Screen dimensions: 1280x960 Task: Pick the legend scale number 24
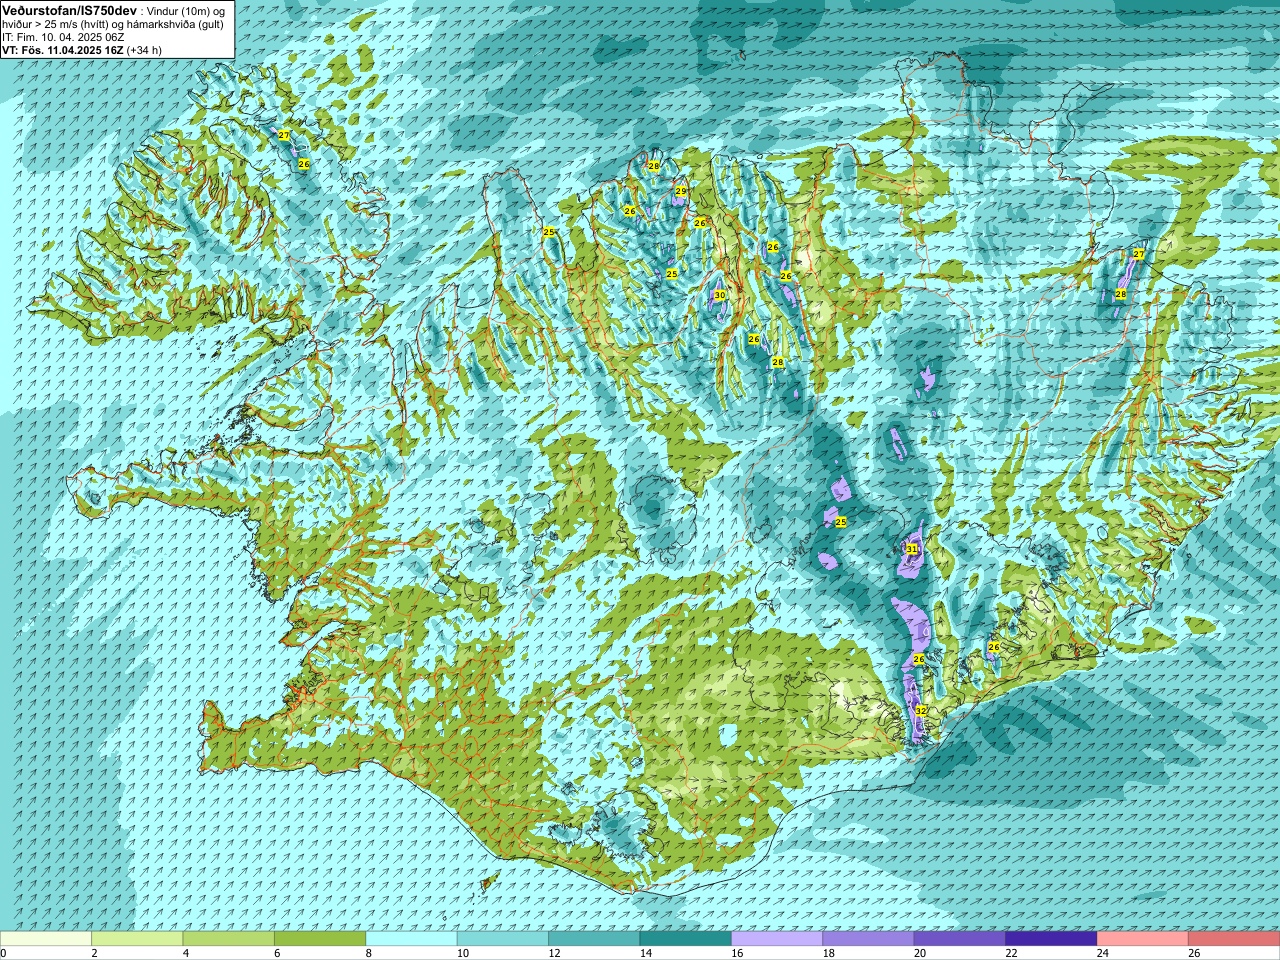pyautogui.click(x=1103, y=953)
